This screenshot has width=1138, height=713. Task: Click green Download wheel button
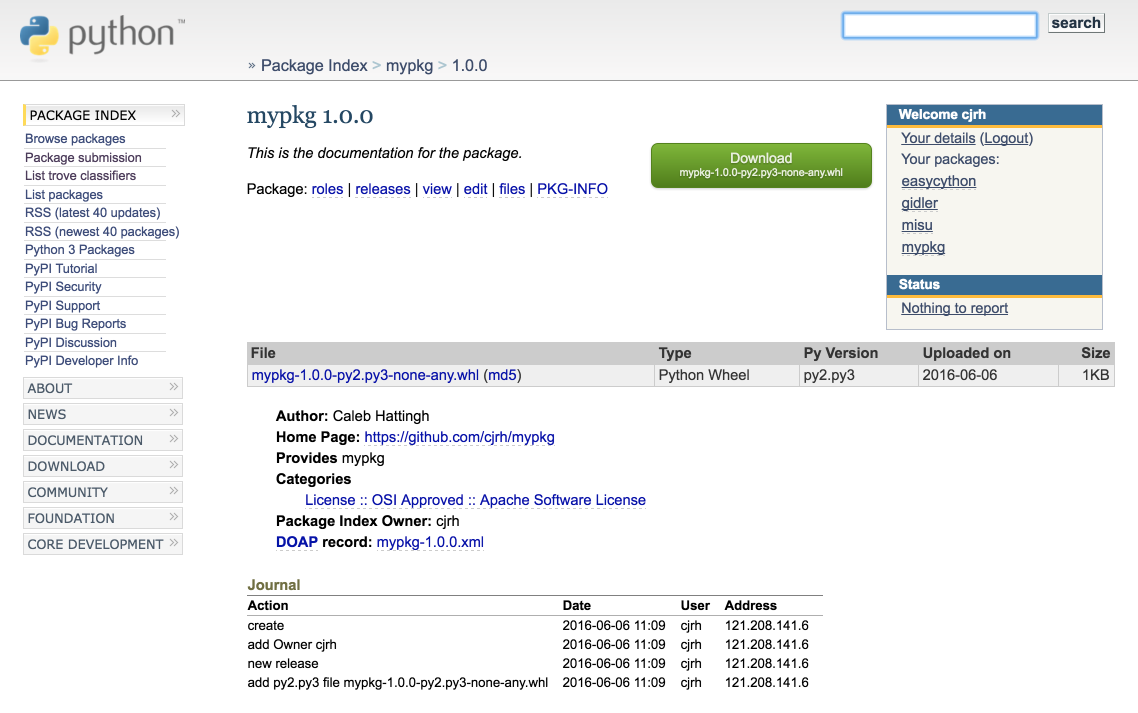pos(761,165)
